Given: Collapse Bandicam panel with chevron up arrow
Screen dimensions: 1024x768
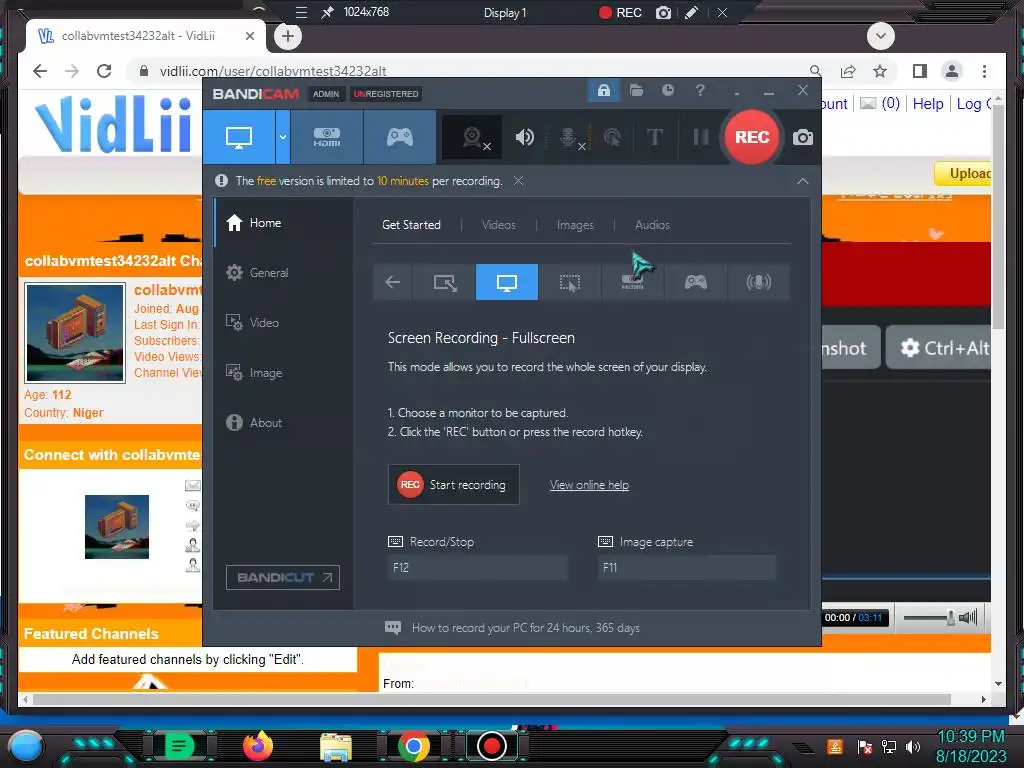Looking at the screenshot, I should point(803,181).
